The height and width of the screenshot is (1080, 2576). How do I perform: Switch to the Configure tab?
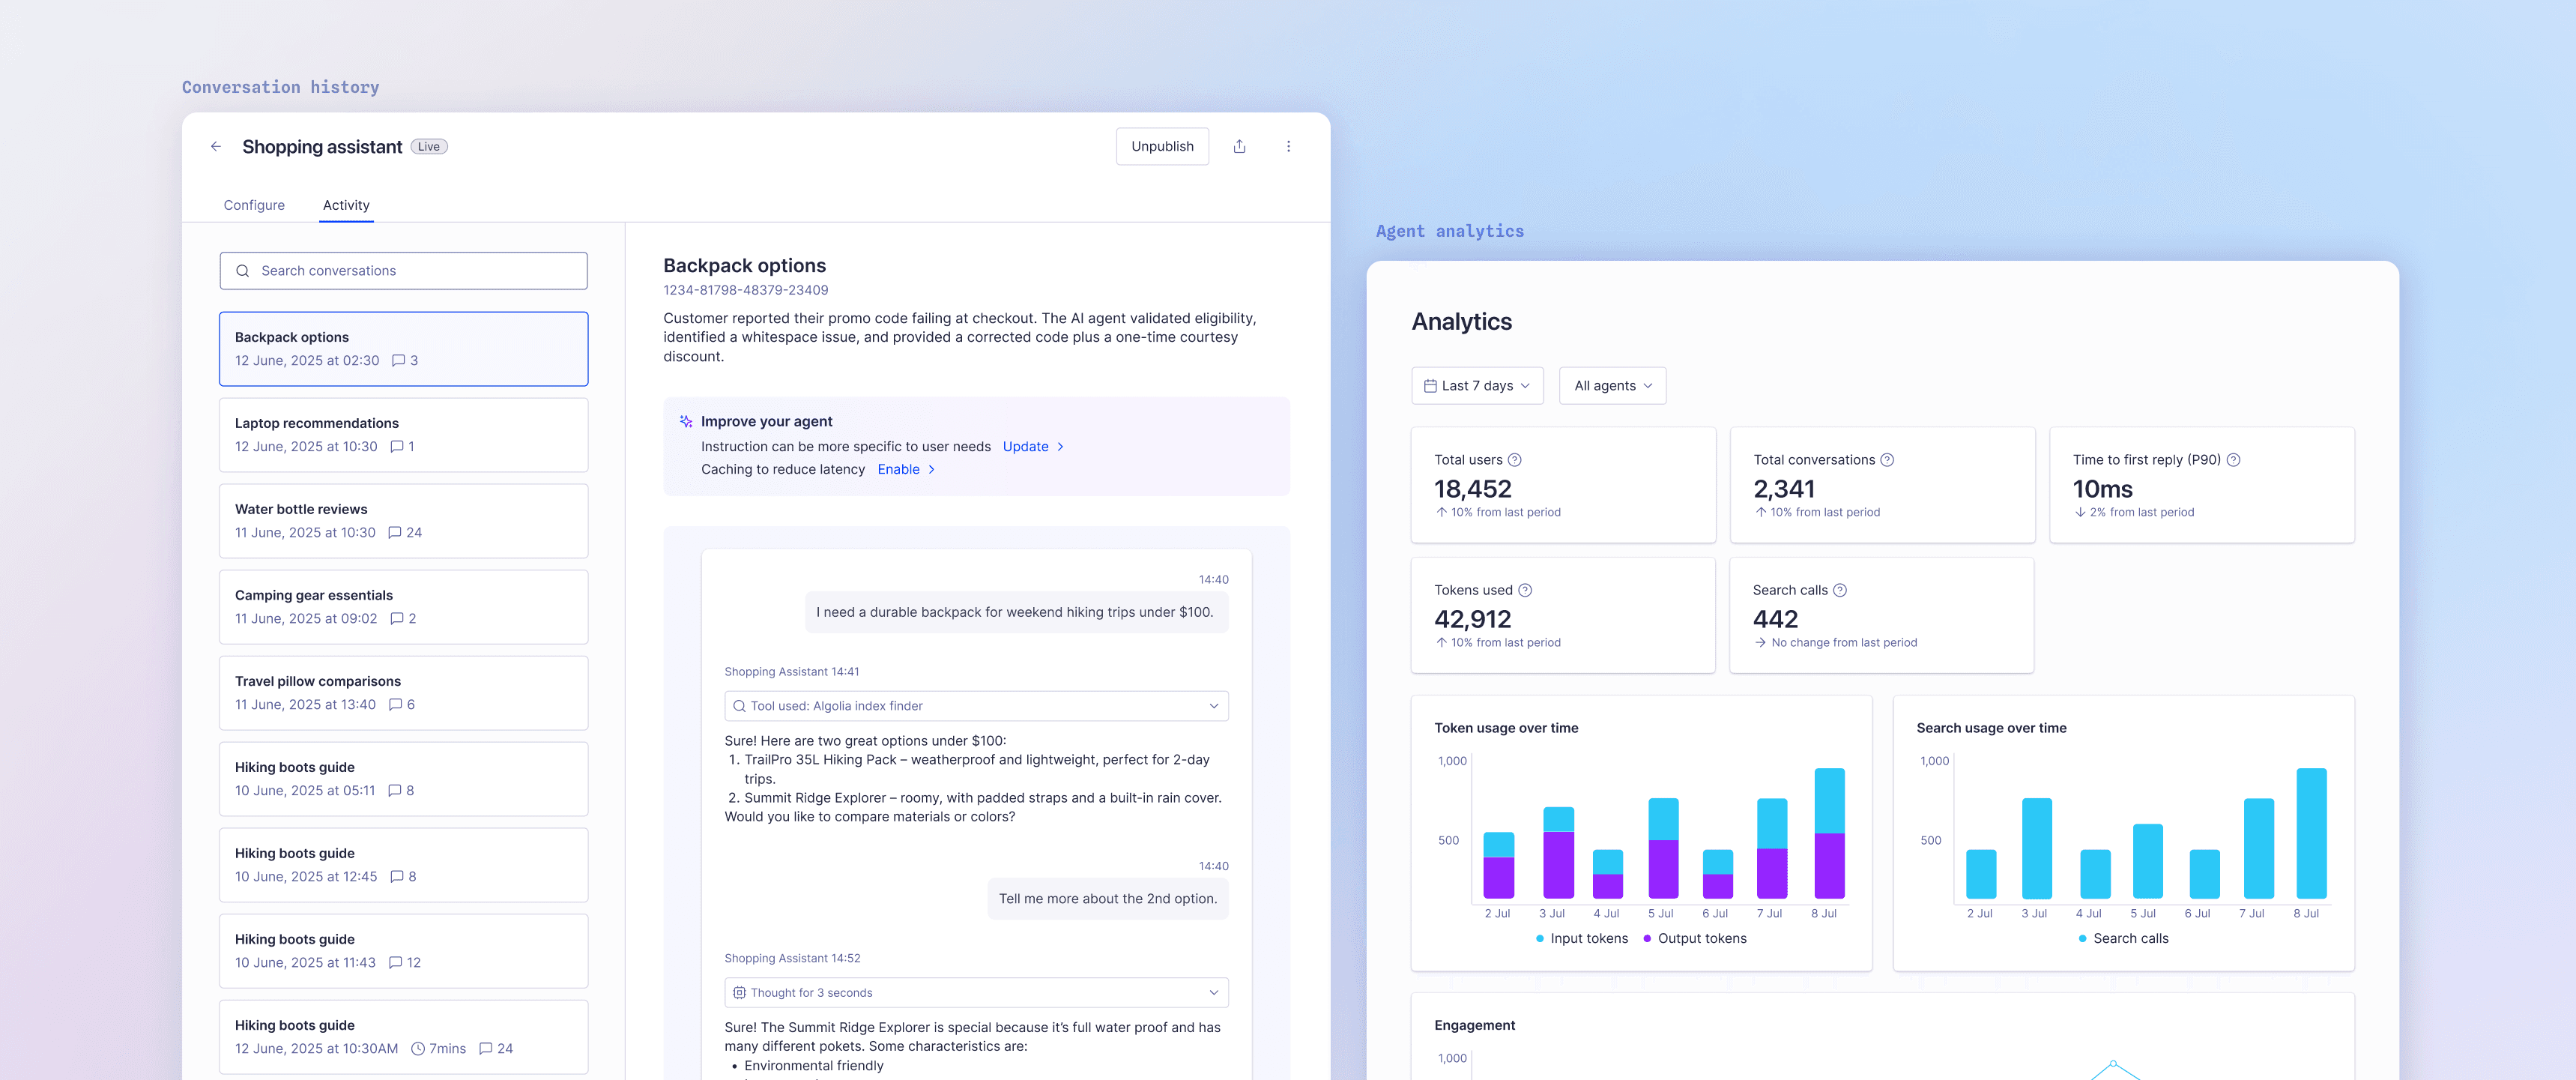254,205
